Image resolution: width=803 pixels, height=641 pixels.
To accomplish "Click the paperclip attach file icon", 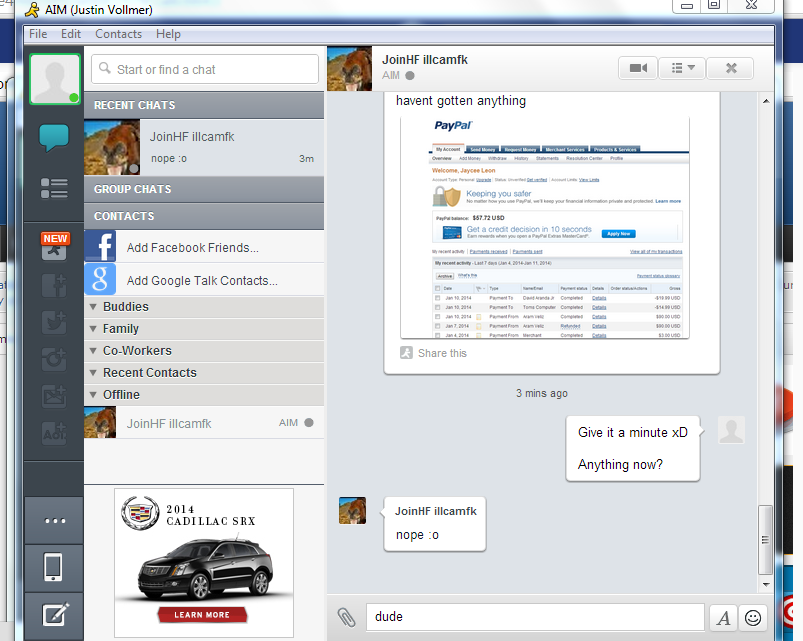I will (x=346, y=617).
